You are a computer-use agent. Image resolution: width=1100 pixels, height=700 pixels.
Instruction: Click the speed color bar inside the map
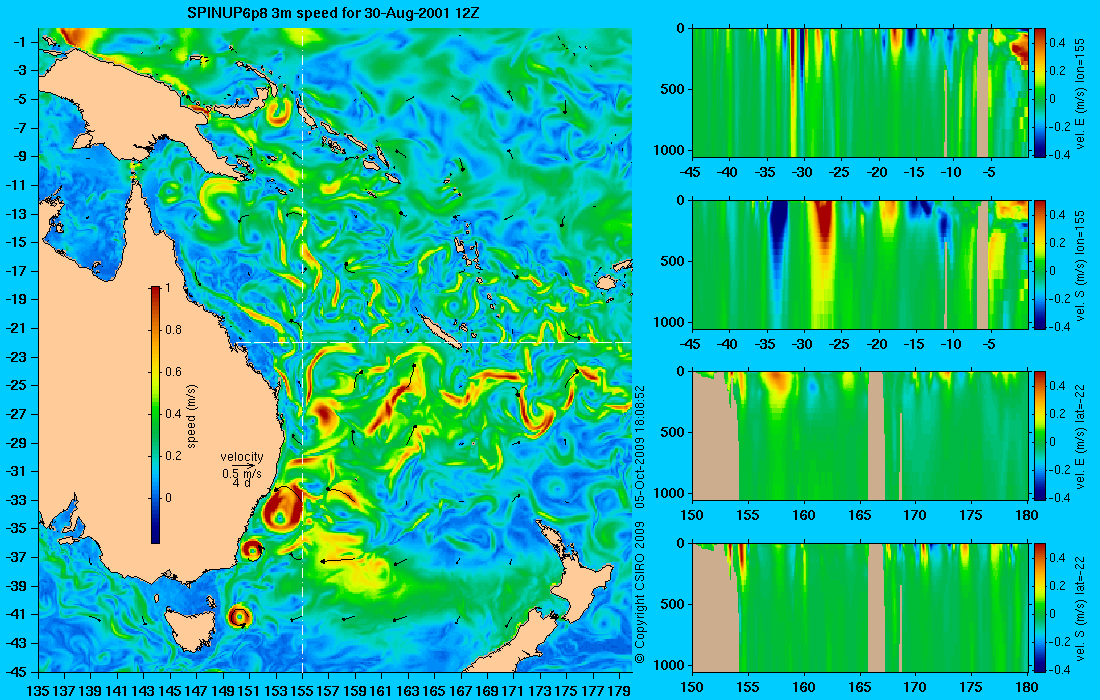tap(155, 415)
